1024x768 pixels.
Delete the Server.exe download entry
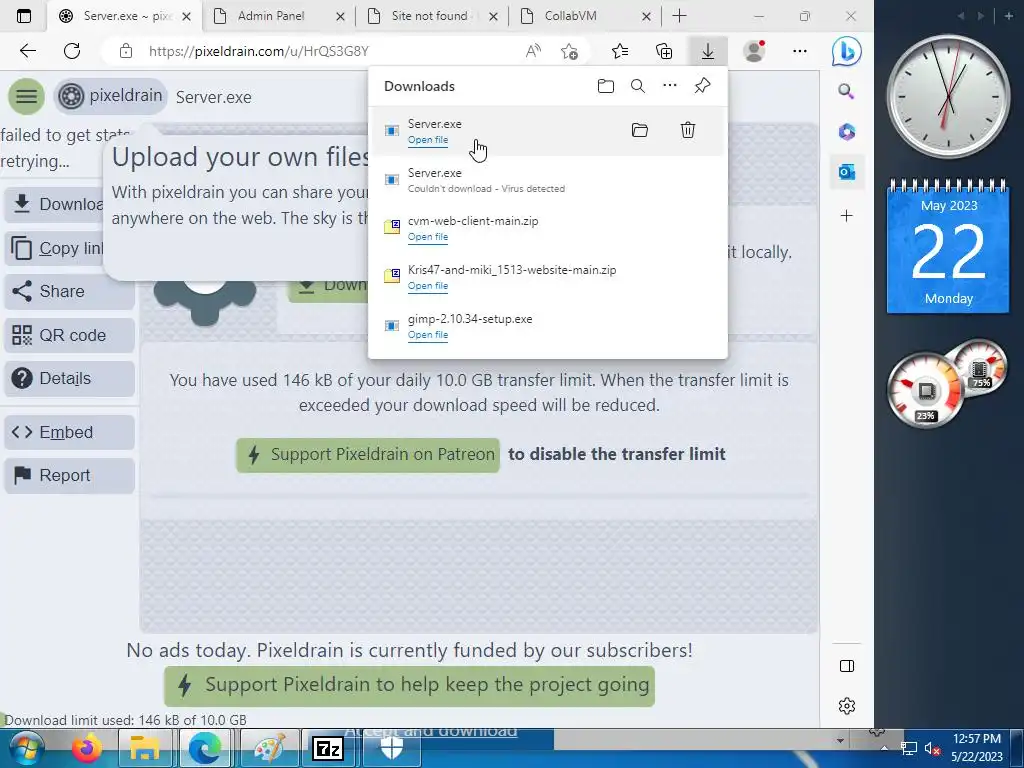688,130
